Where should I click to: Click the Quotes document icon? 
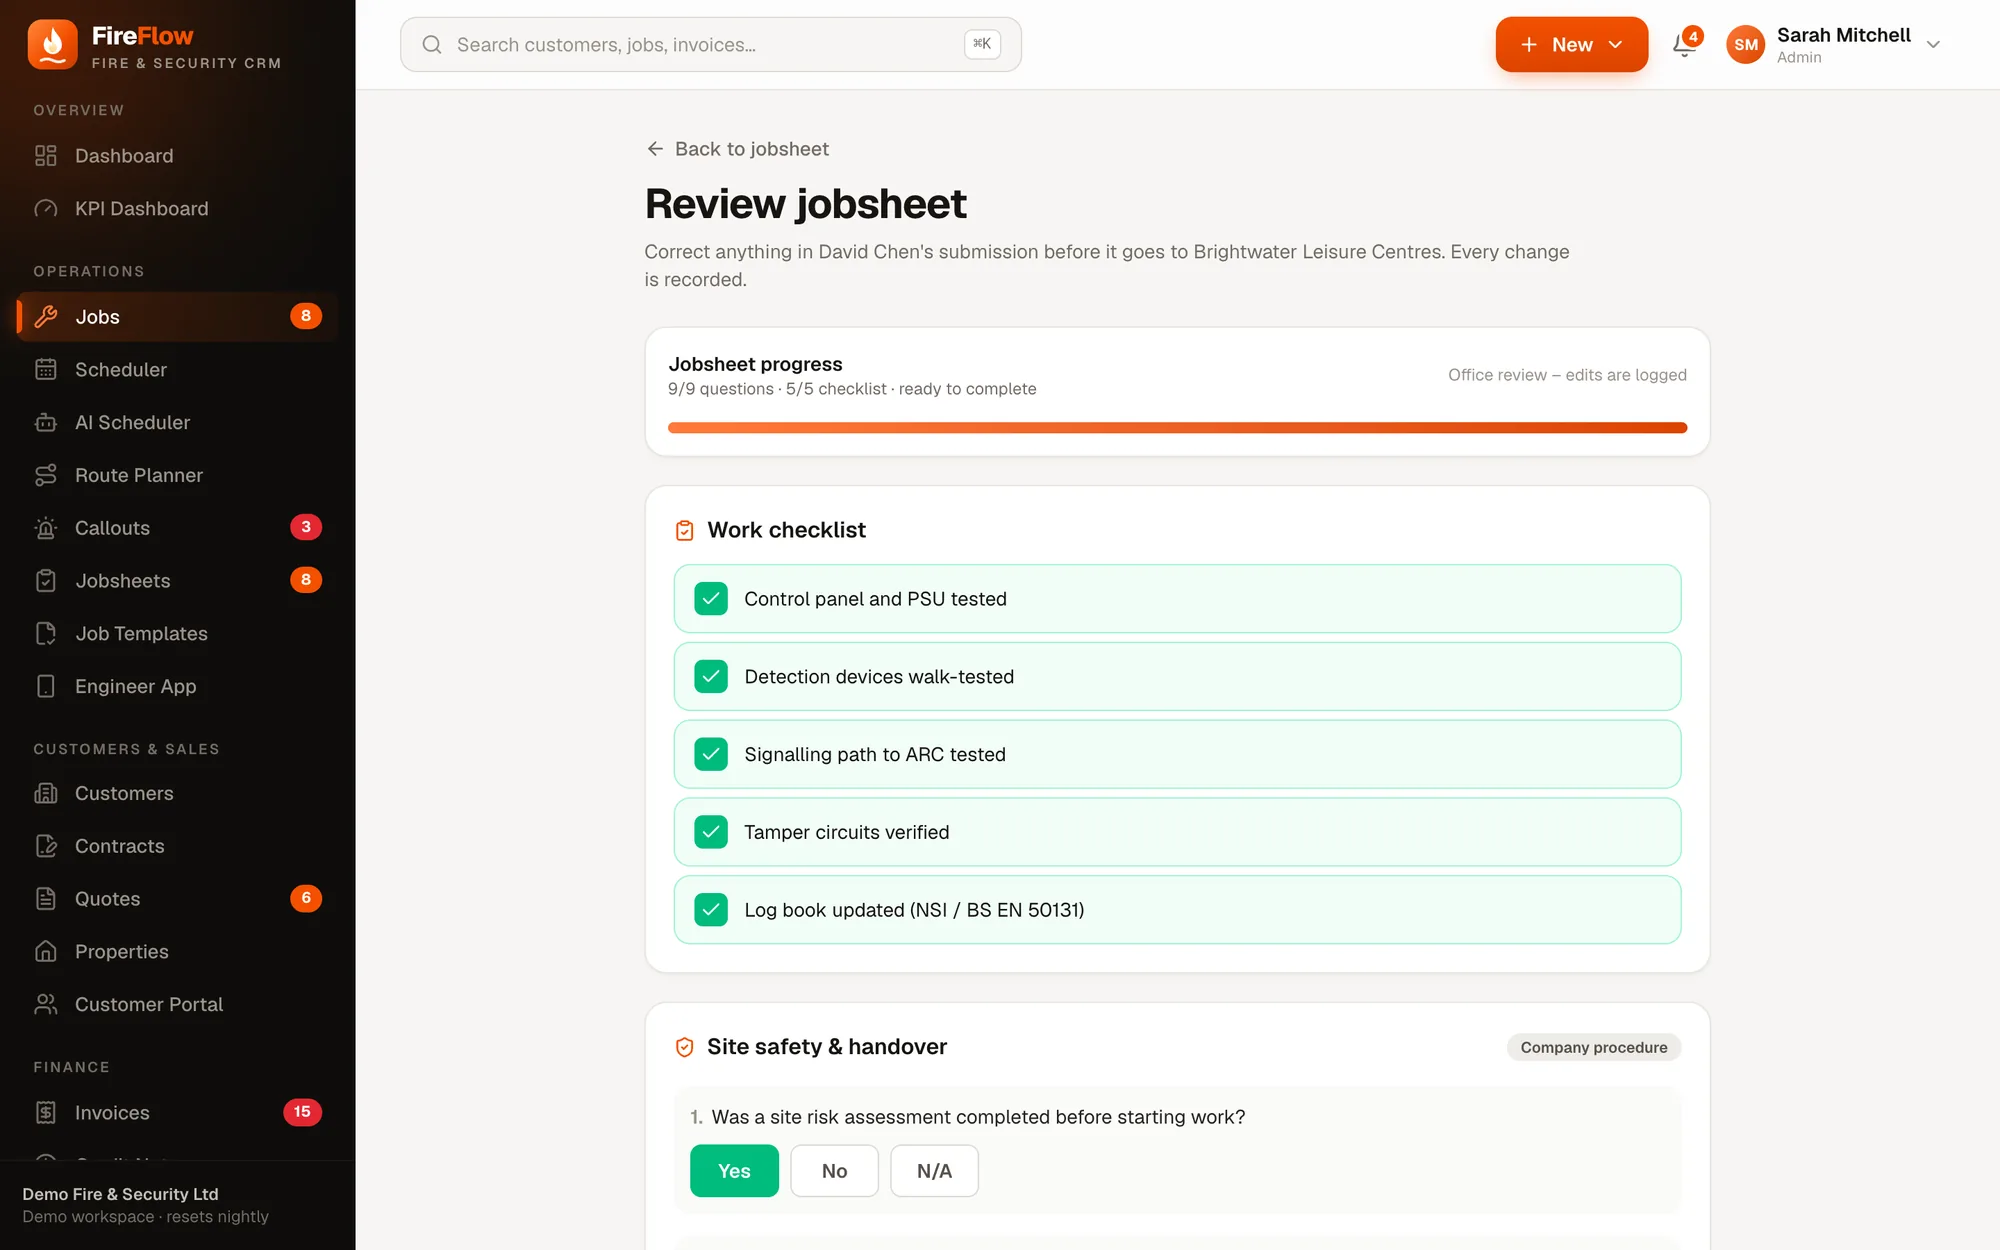tap(46, 899)
